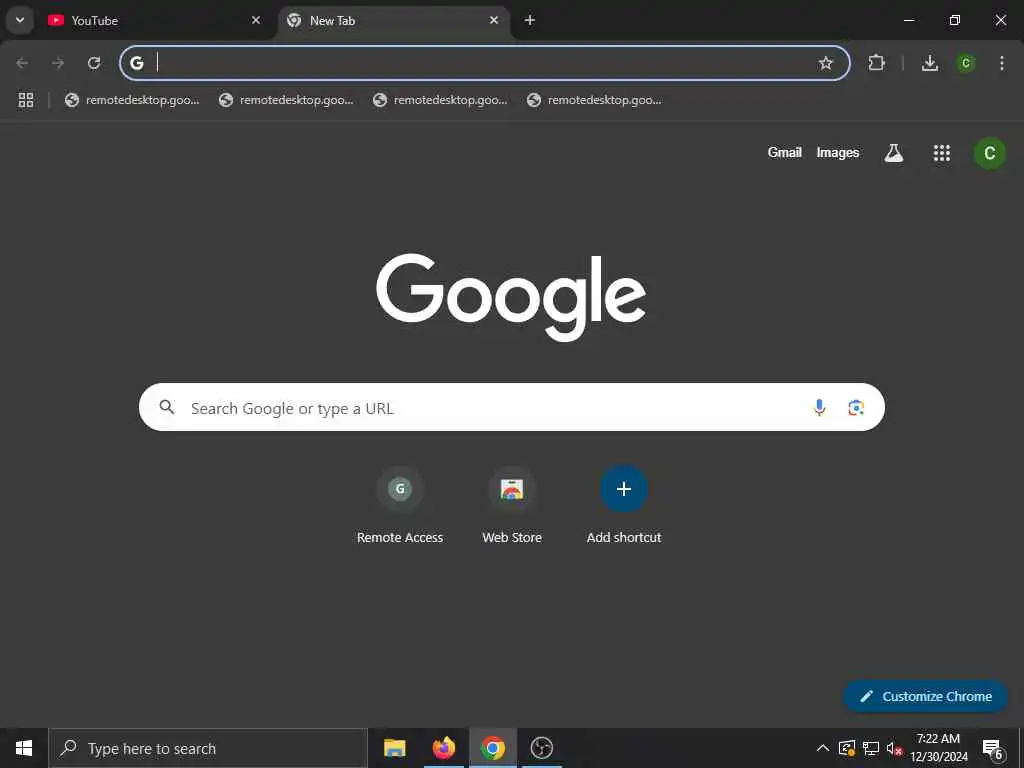
Task: Click the security warning tray icon
Action: pos(847,748)
